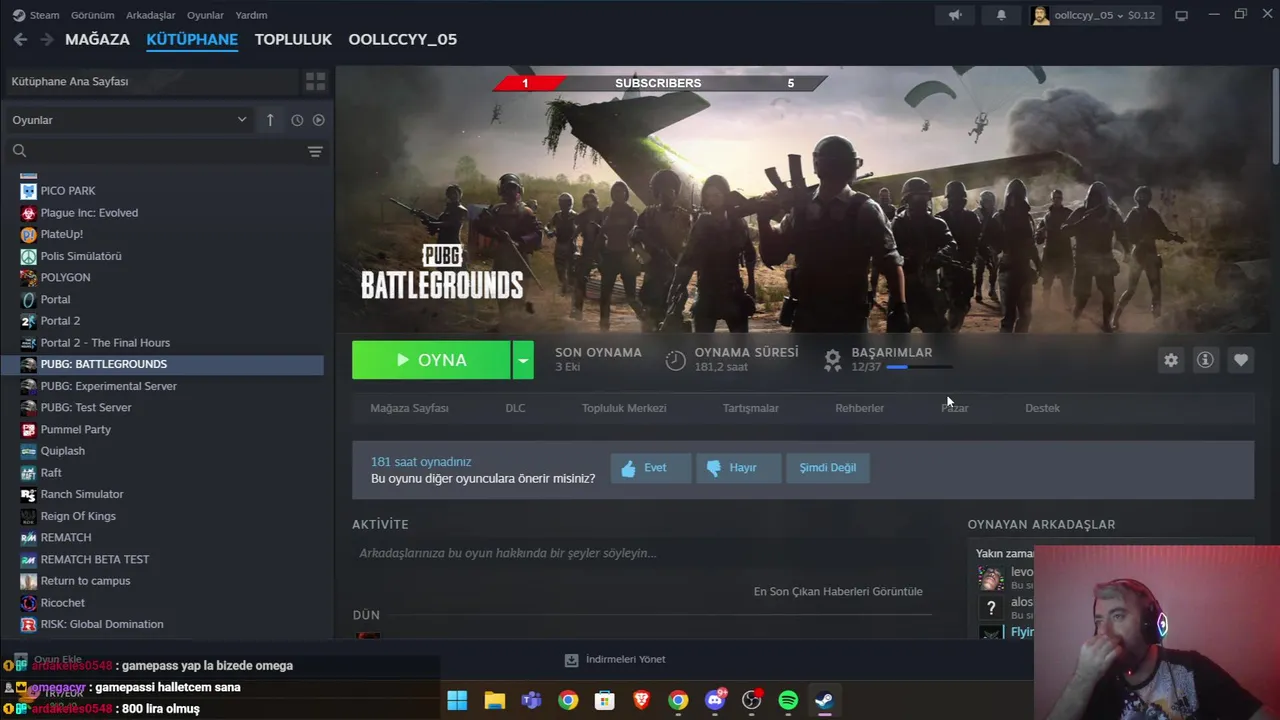Open game settings gear icon

(1171, 360)
